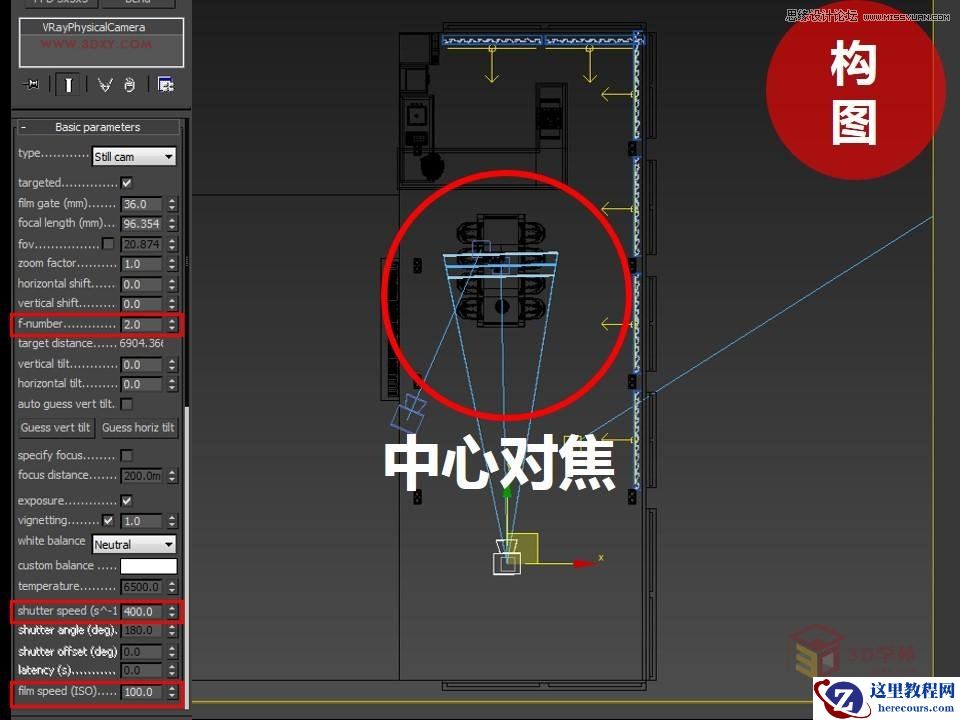Click the focal length spinner arrows
The width and height of the screenshot is (960, 720).
[x=172, y=224]
